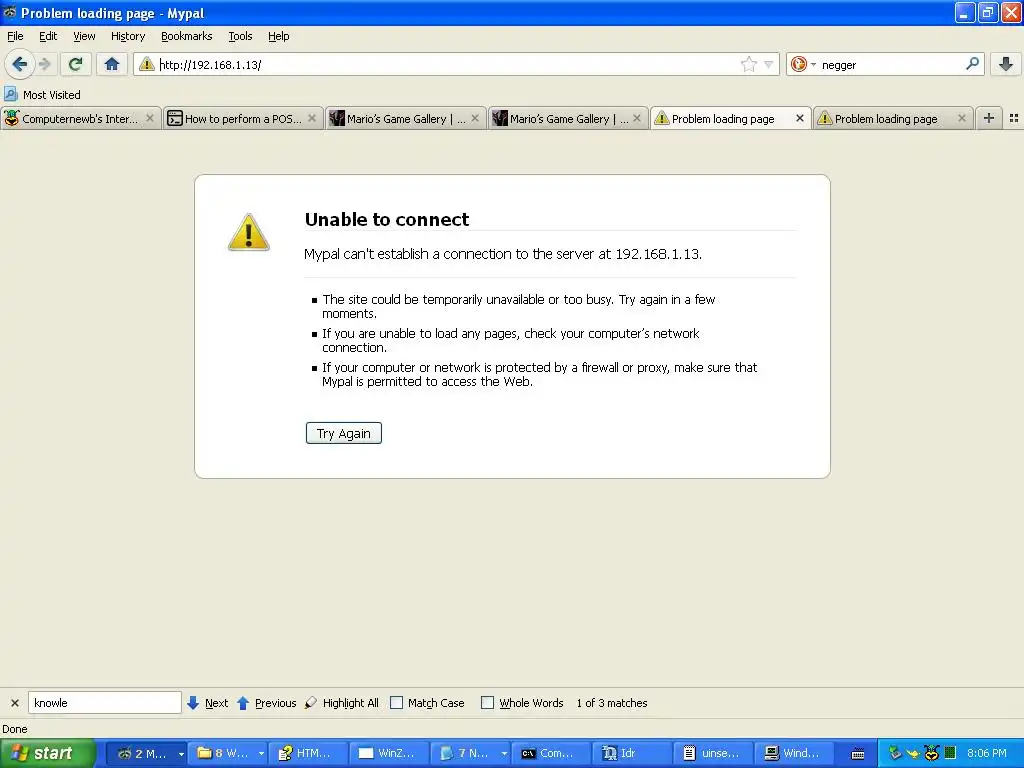1024x768 pixels.
Task: Bookmark this page with the star
Action: pos(748,64)
